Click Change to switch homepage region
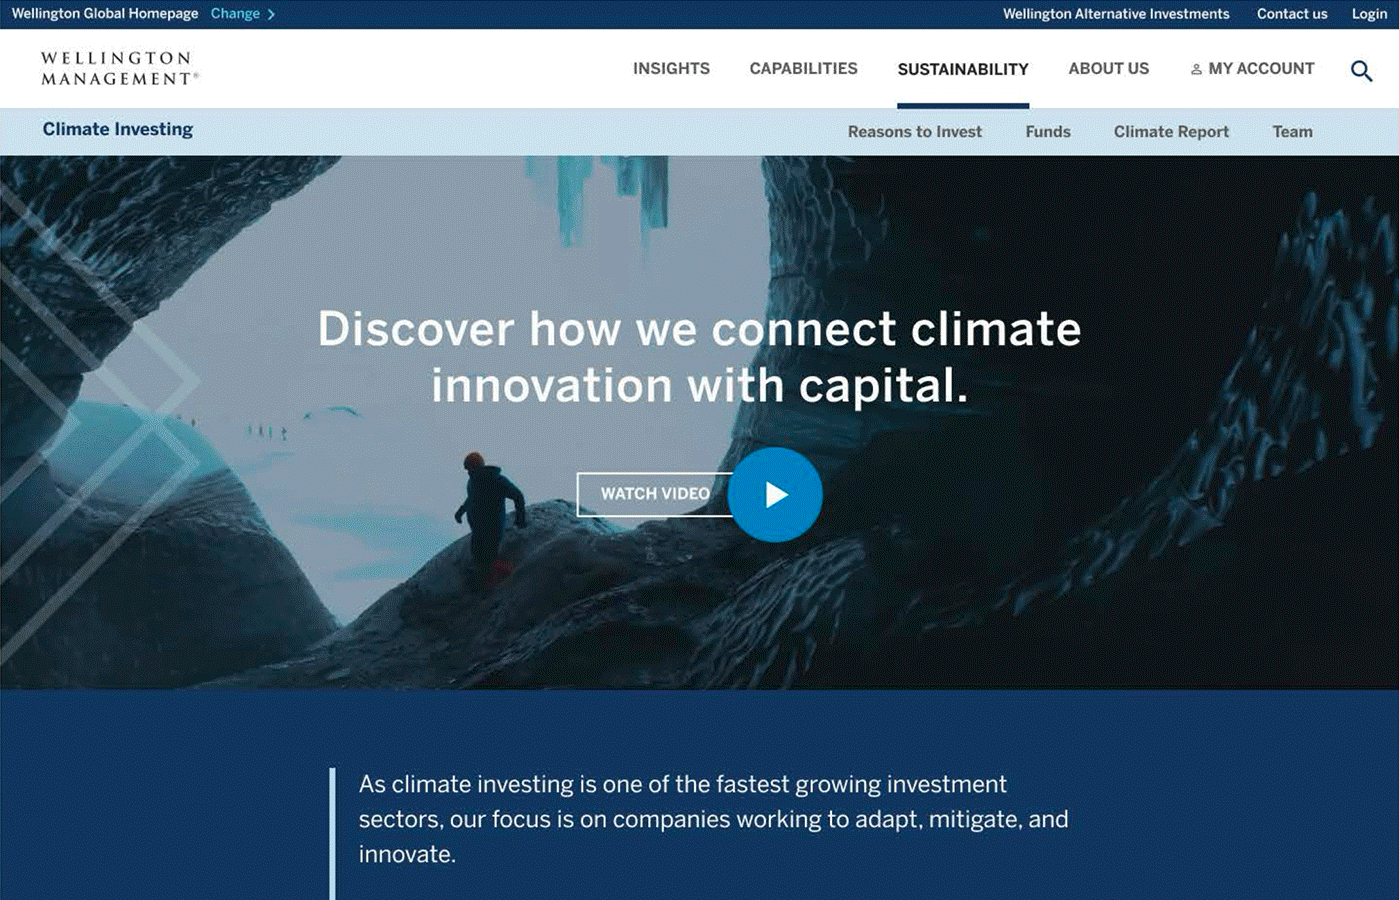Screen dimensions: 1399x900 [x=235, y=14]
